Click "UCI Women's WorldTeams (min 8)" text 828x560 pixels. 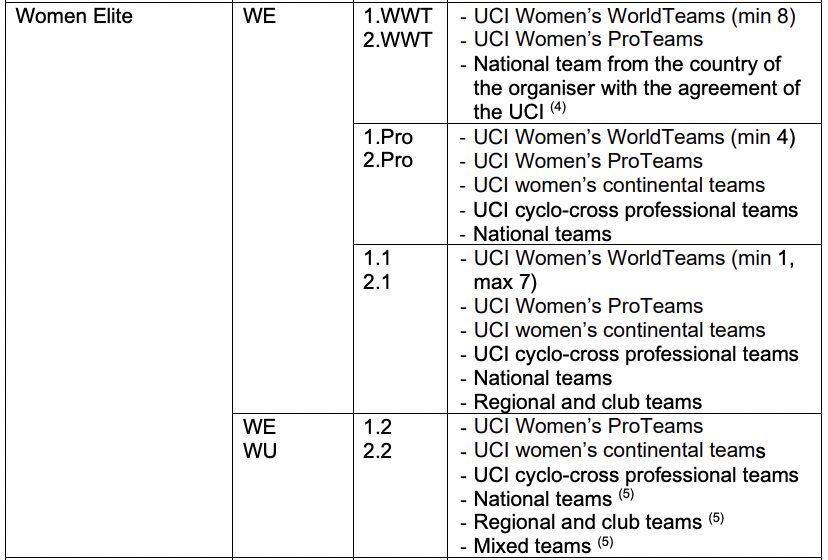tap(634, 16)
